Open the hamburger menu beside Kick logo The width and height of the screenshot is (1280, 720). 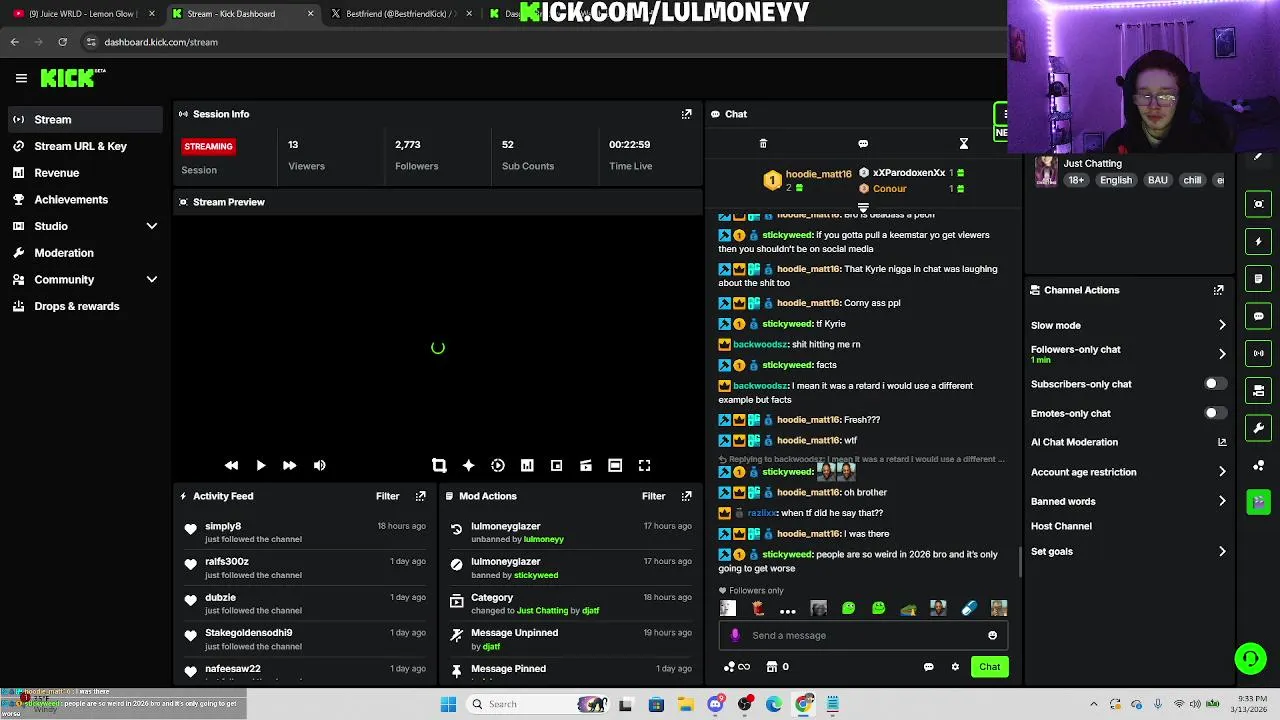21,78
